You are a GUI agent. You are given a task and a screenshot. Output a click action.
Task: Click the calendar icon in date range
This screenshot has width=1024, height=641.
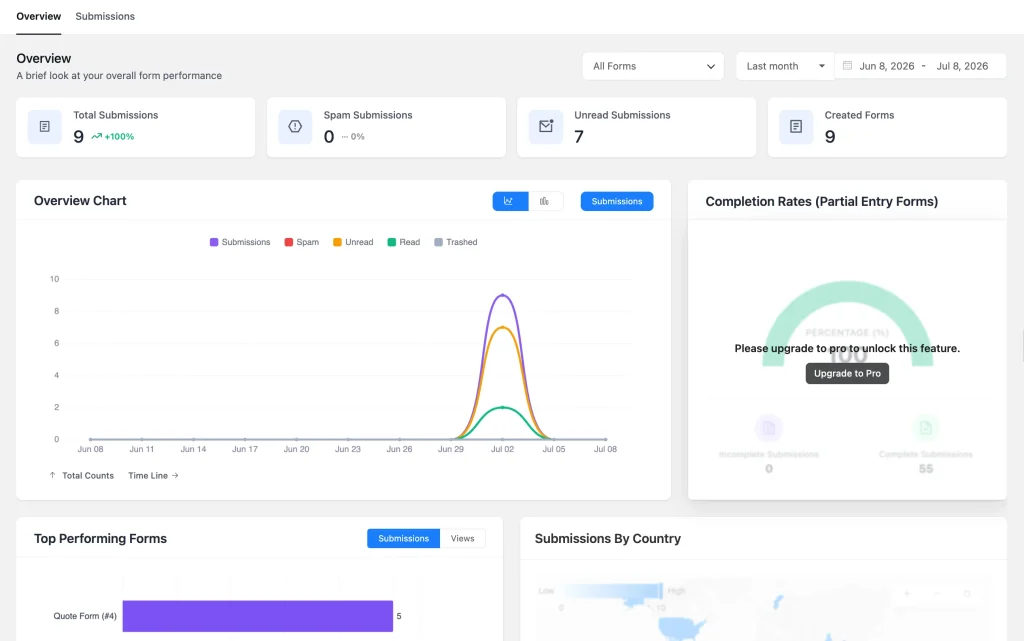tap(847, 65)
